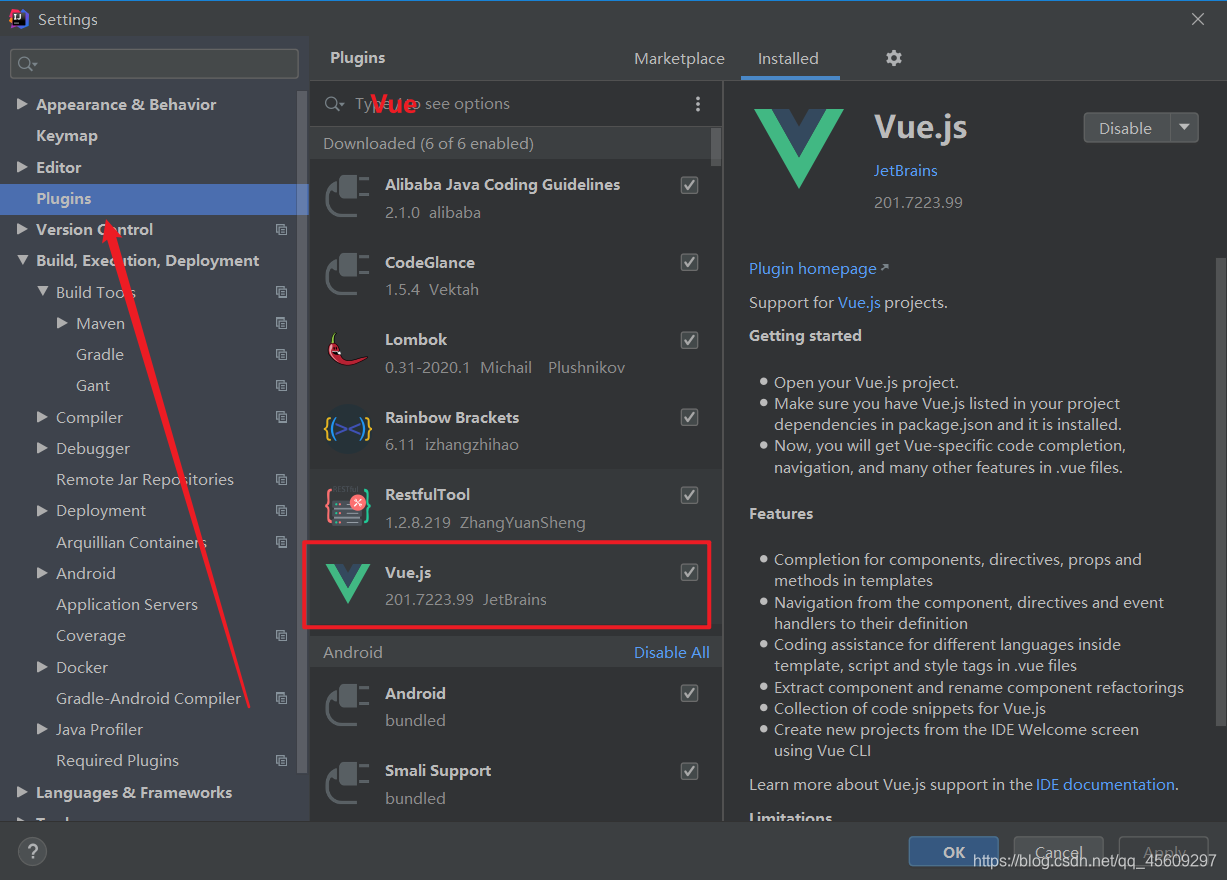Open plugin settings gear menu
Screen dimensions: 1227x880
point(894,58)
